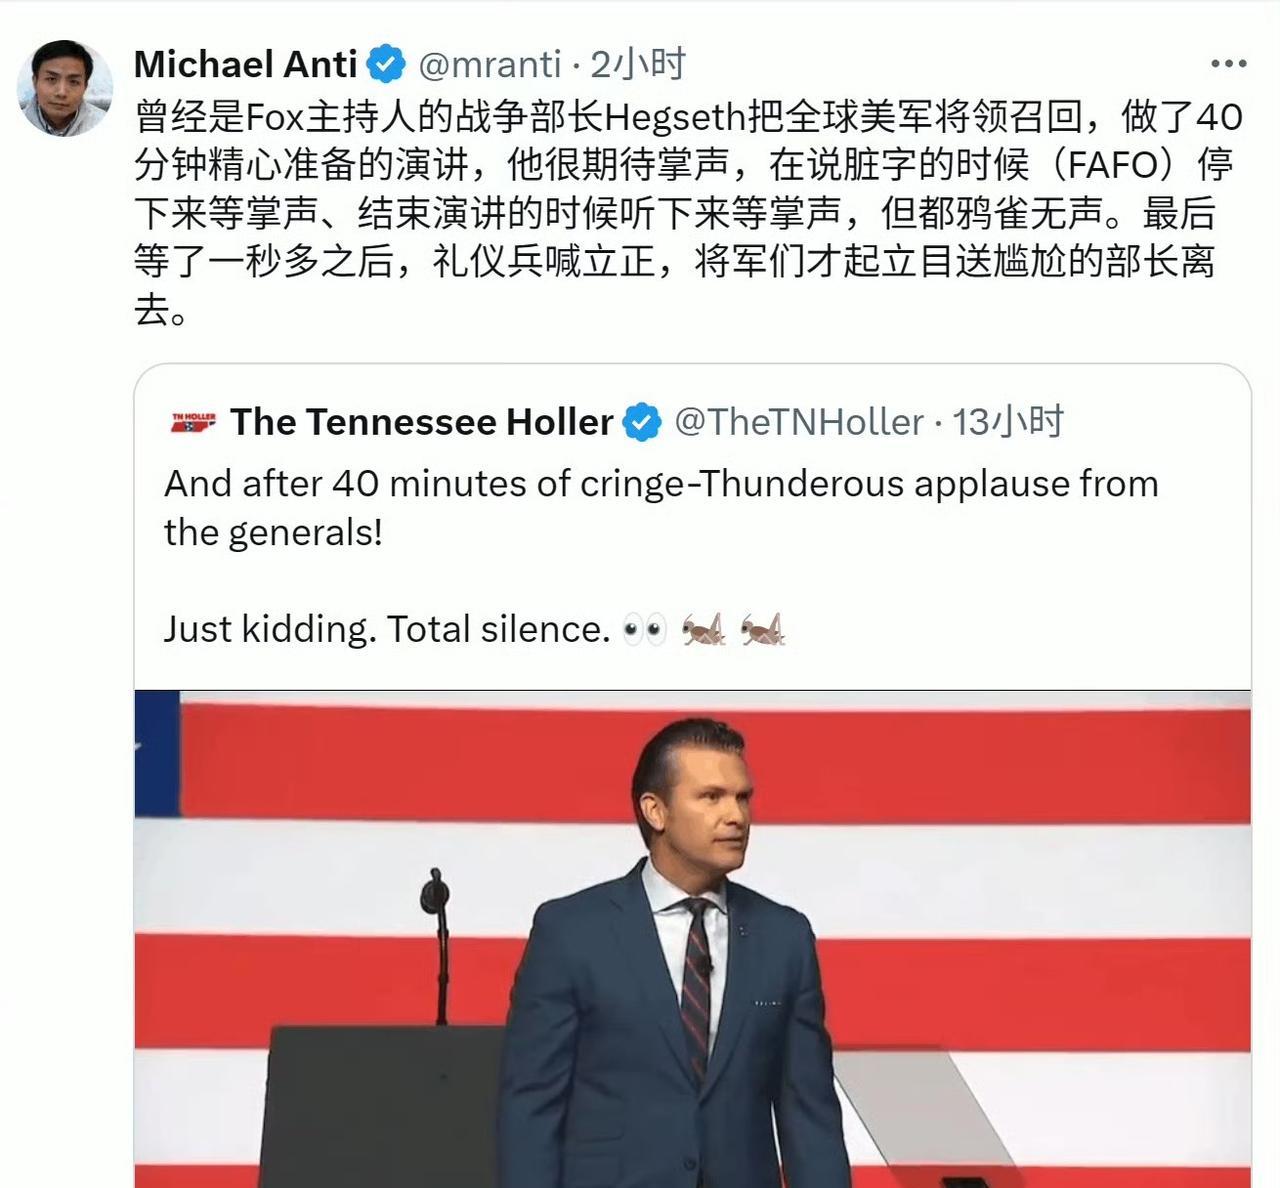Image resolution: width=1280 pixels, height=1188 pixels.
Task: Click the word Hegseth in the tweet
Action: click(x=675, y=118)
